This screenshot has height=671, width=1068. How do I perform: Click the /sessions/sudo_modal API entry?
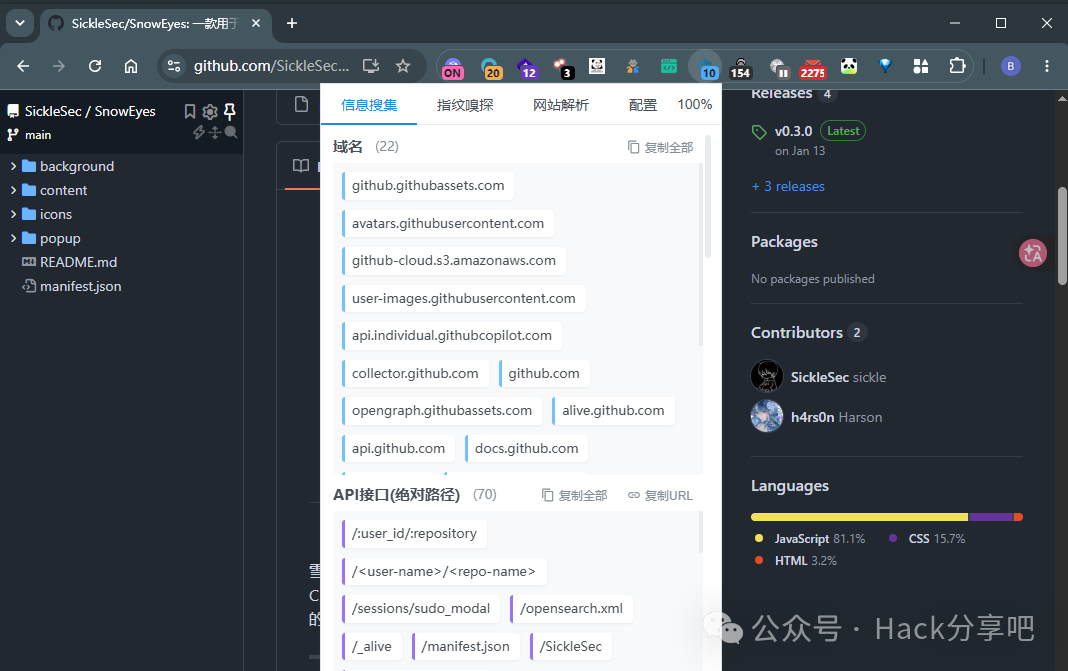pos(420,609)
